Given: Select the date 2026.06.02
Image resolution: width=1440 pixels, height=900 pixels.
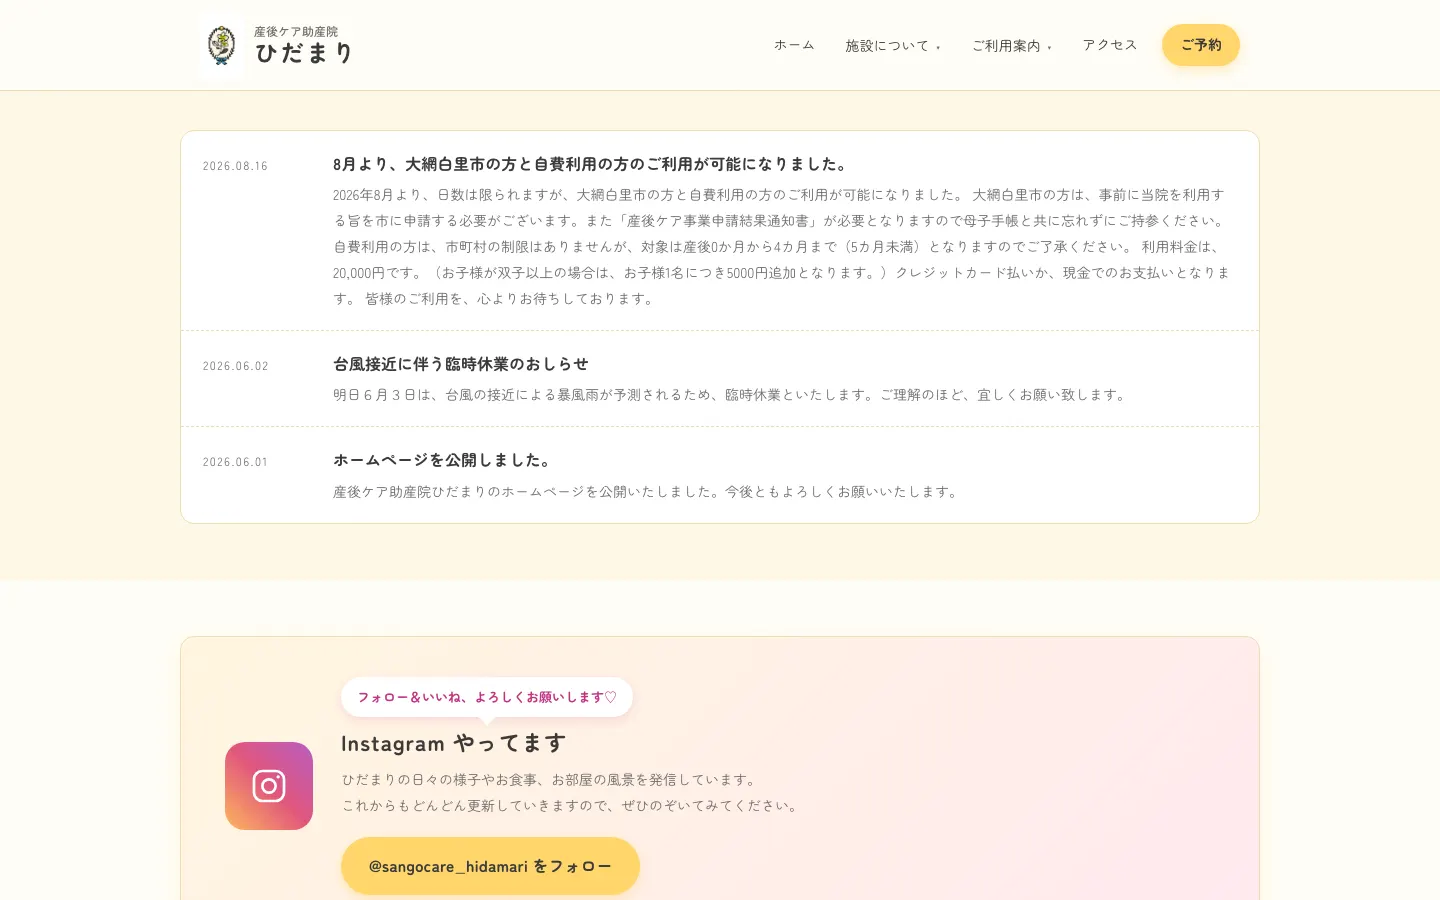Looking at the screenshot, I should [236, 366].
